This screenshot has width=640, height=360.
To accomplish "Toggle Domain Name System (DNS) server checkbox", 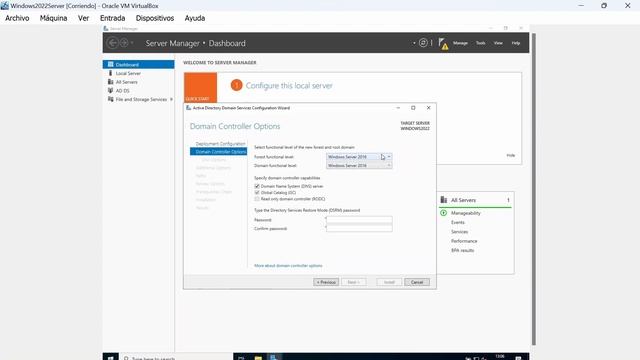I will click(257, 186).
